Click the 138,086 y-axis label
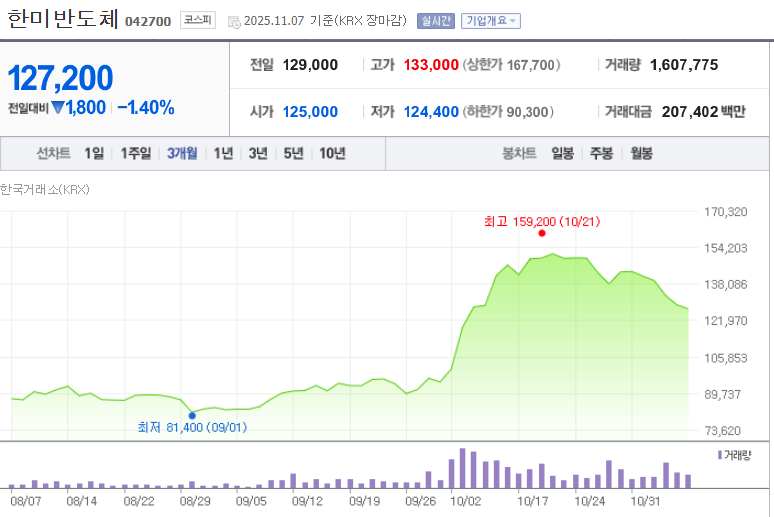Screen dimensions: 774x517 tap(726, 284)
